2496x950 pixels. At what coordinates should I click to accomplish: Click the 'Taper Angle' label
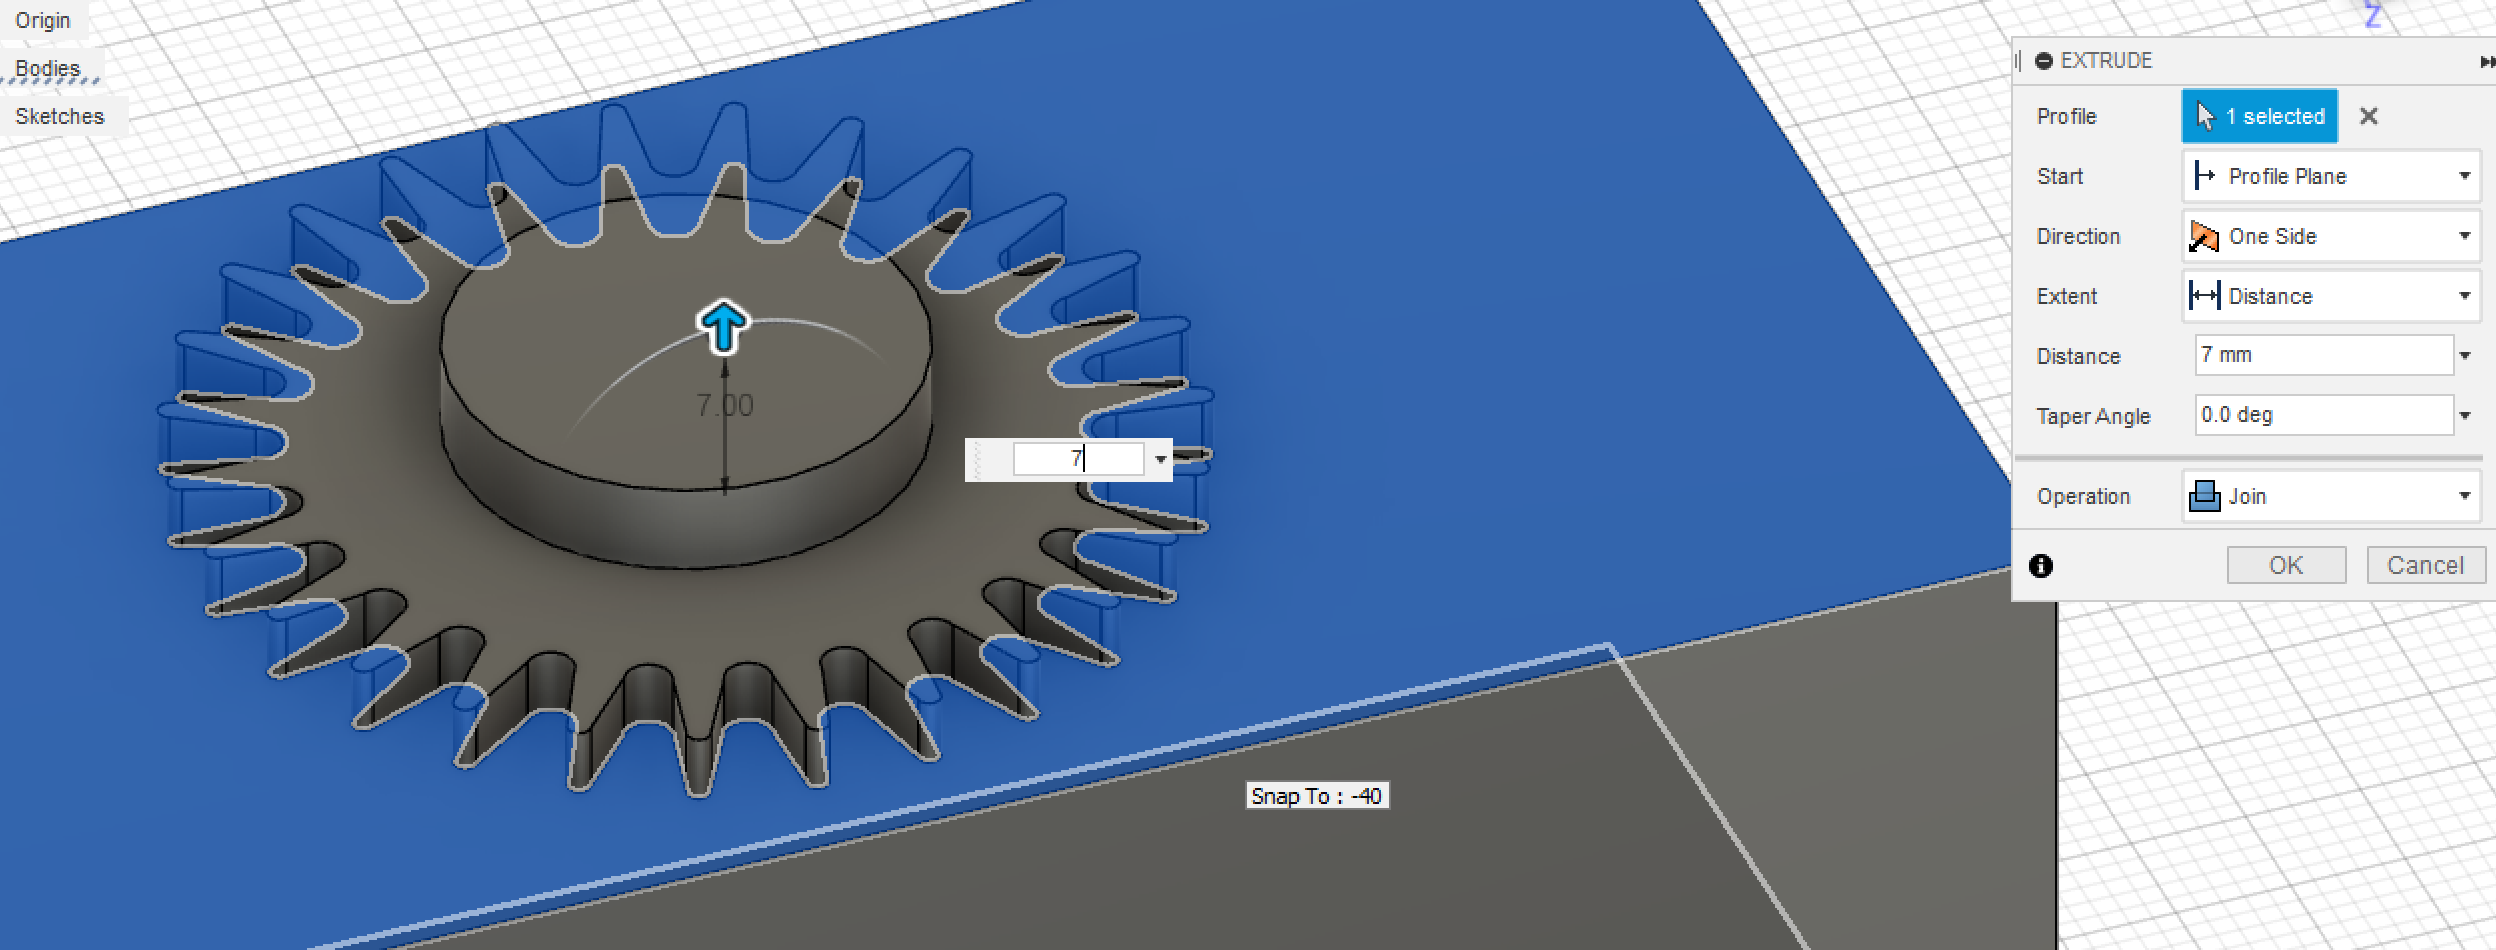click(x=2093, y=416)
